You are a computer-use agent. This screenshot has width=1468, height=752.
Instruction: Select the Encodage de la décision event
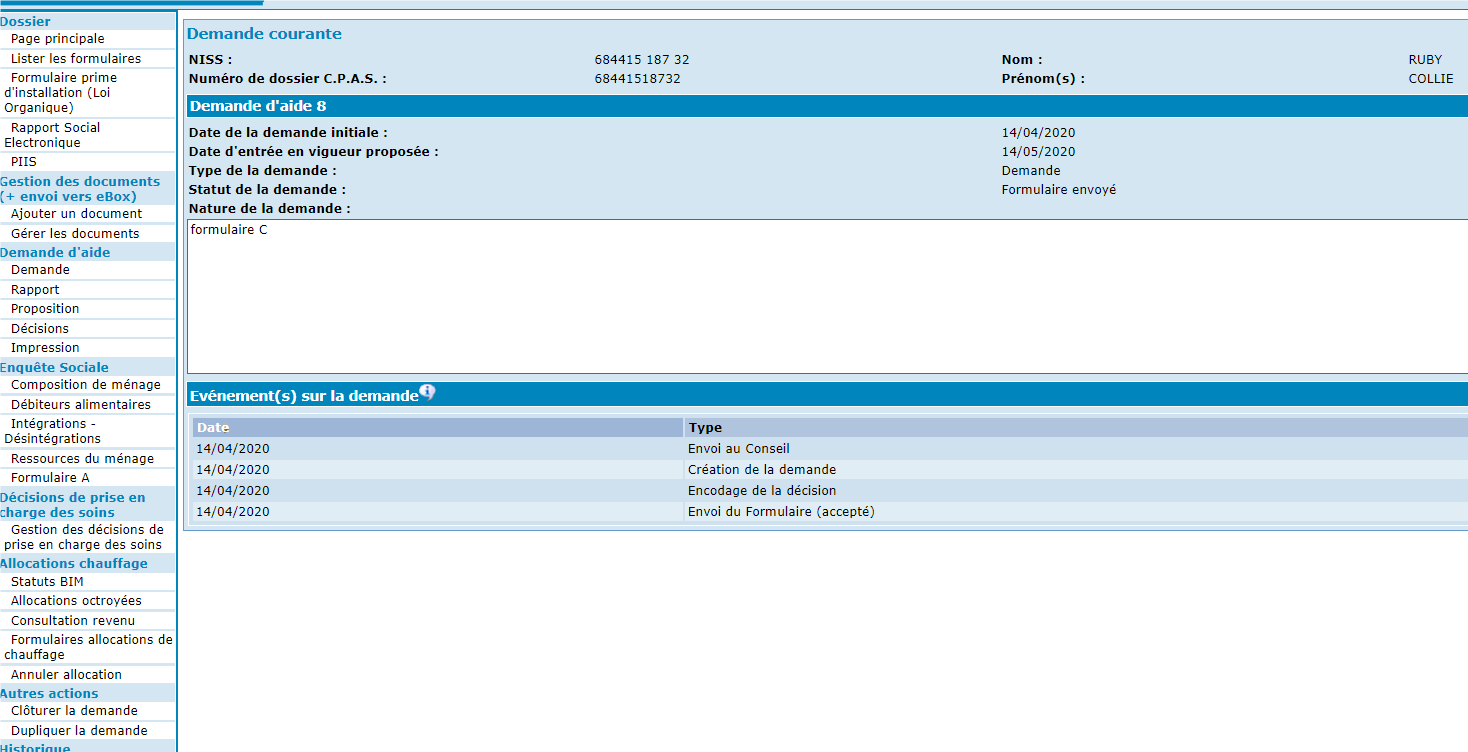point(762,491)
